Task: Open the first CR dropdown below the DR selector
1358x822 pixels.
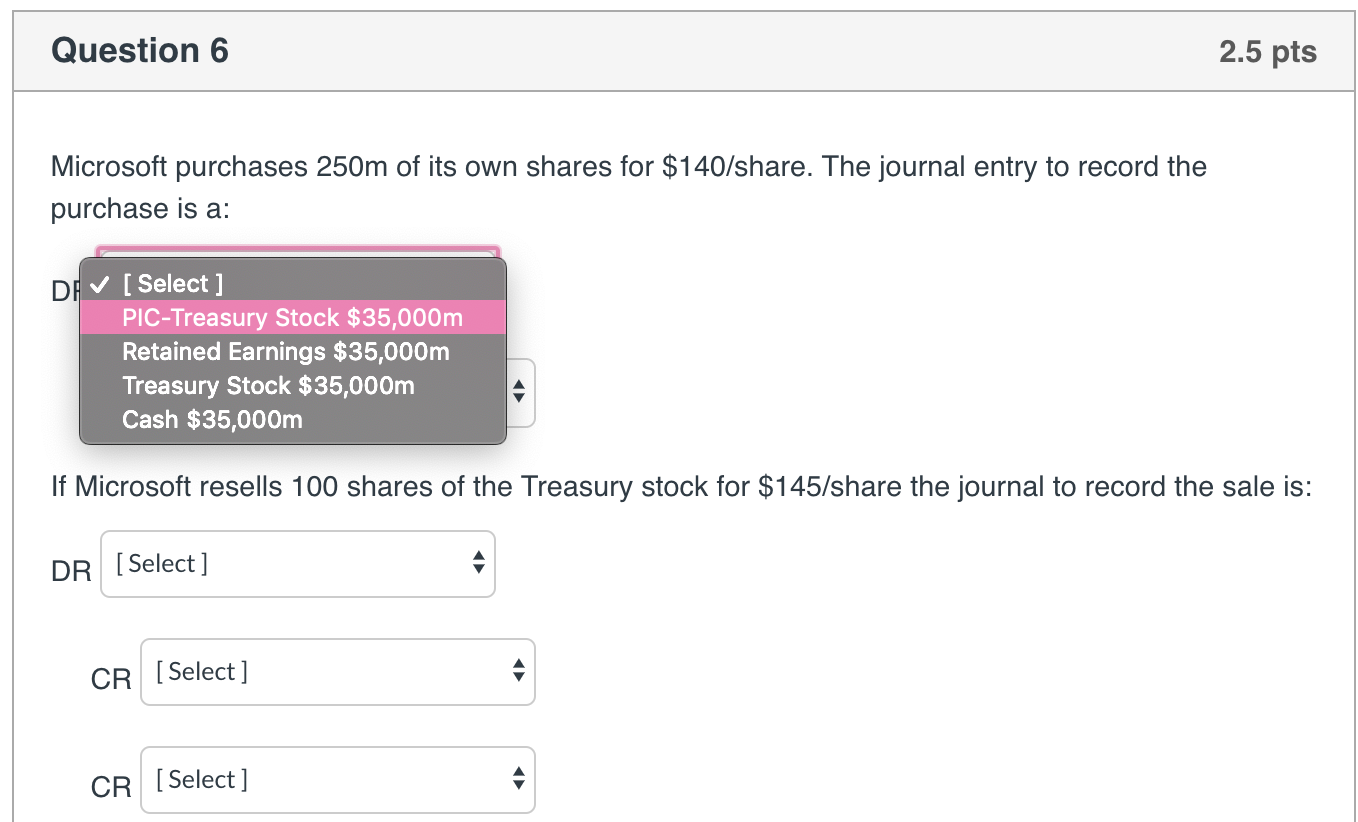Action: pos(337,671)
